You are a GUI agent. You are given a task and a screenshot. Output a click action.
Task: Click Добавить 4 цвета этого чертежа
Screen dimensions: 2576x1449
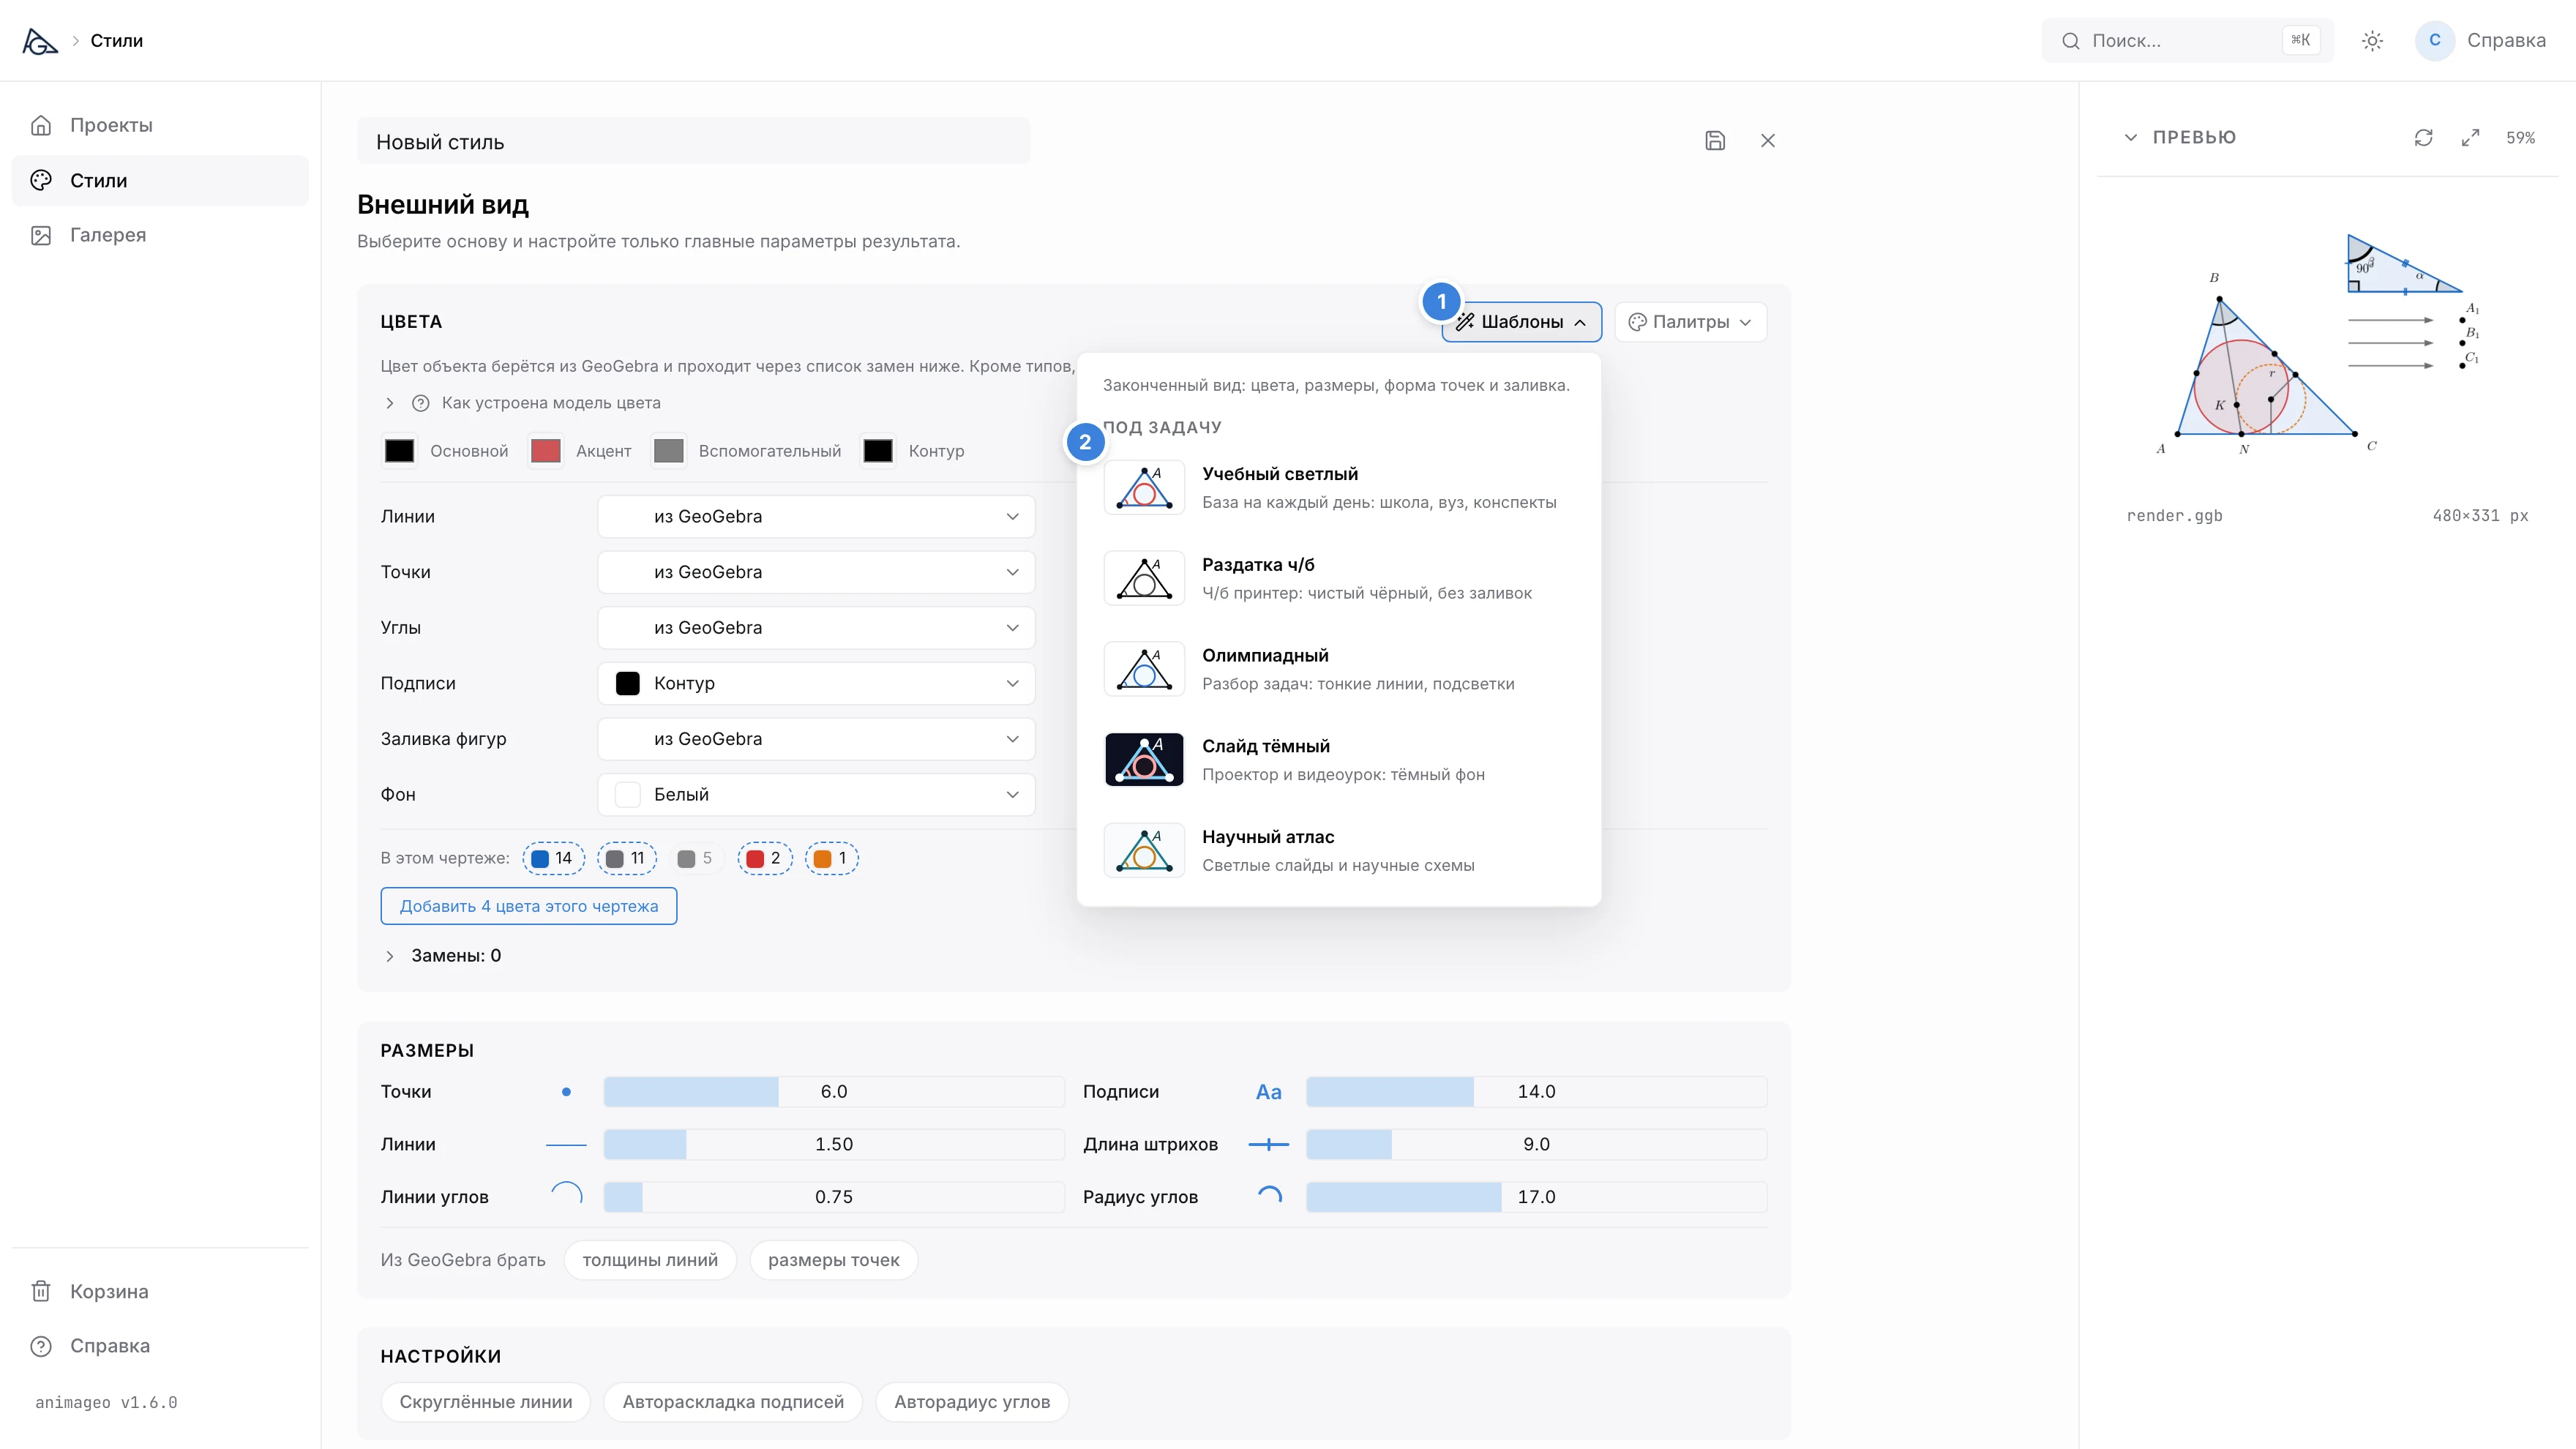coord(529,906)
